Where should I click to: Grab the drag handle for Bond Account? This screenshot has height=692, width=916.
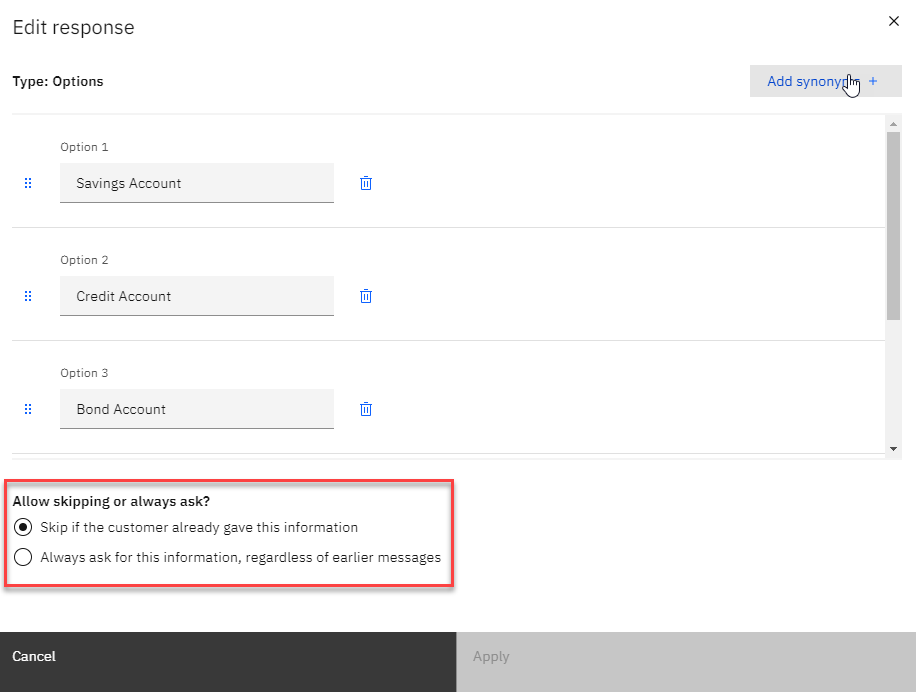click(x=28, y=409)
